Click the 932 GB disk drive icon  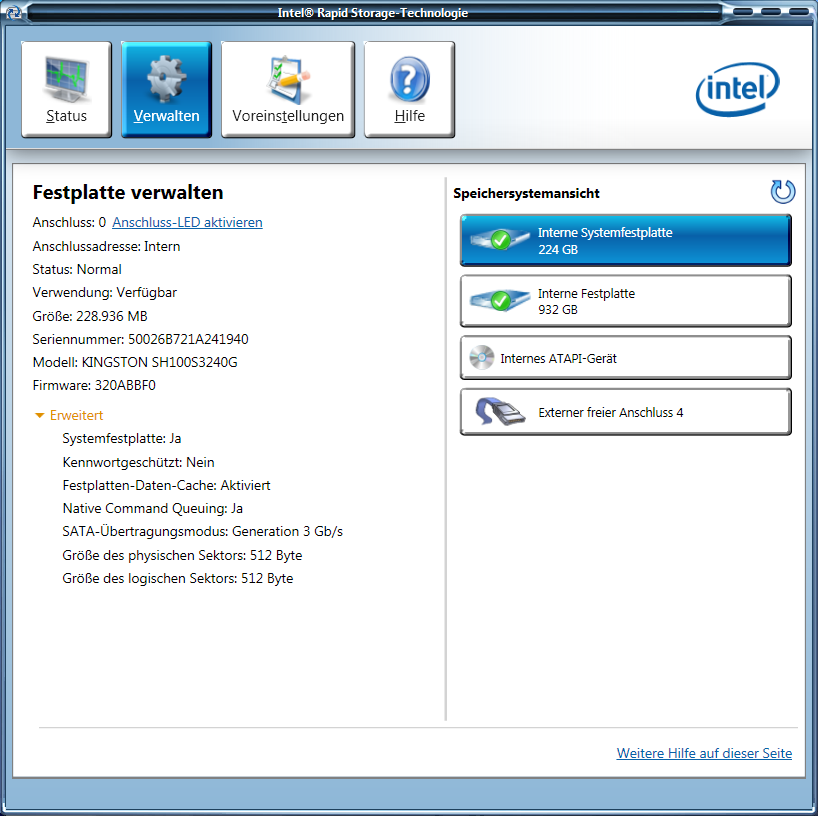pos(499,301)
